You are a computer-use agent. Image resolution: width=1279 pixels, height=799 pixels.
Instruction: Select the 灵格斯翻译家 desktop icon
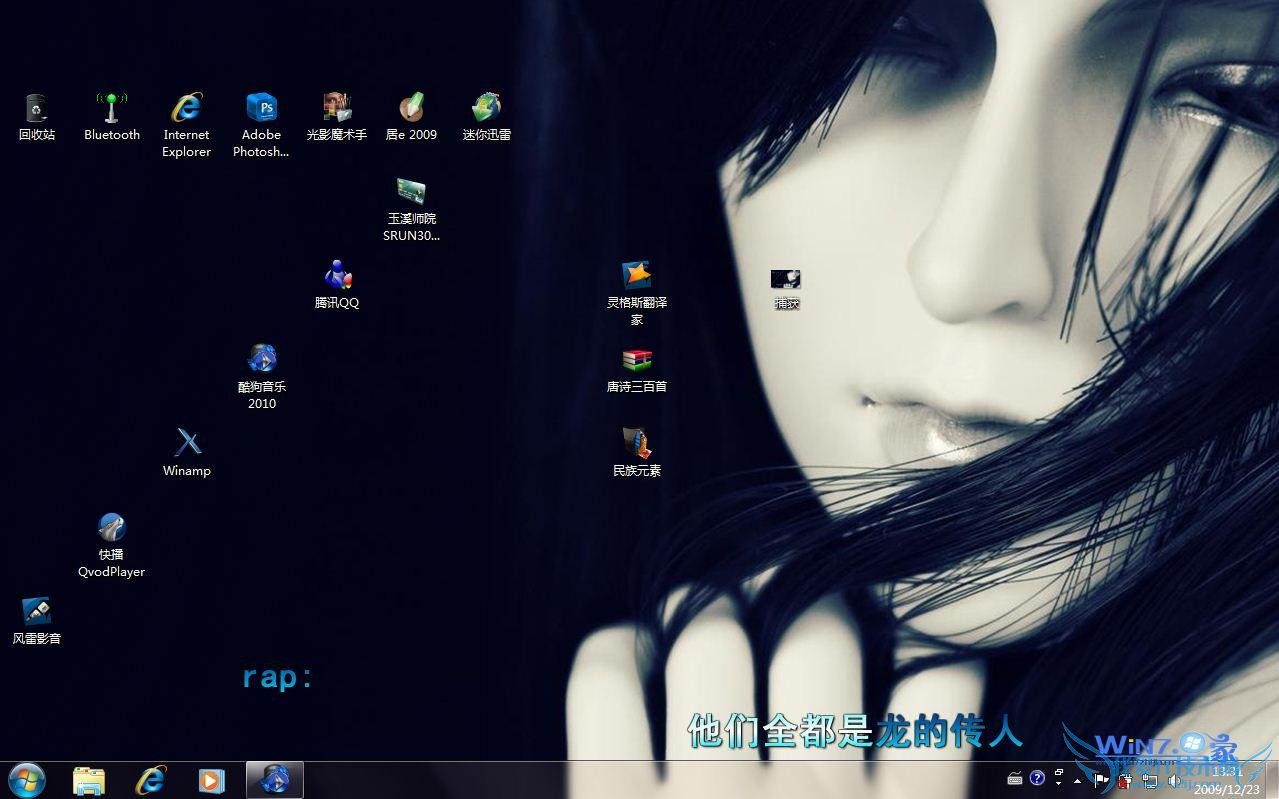(x=637, y=294)
